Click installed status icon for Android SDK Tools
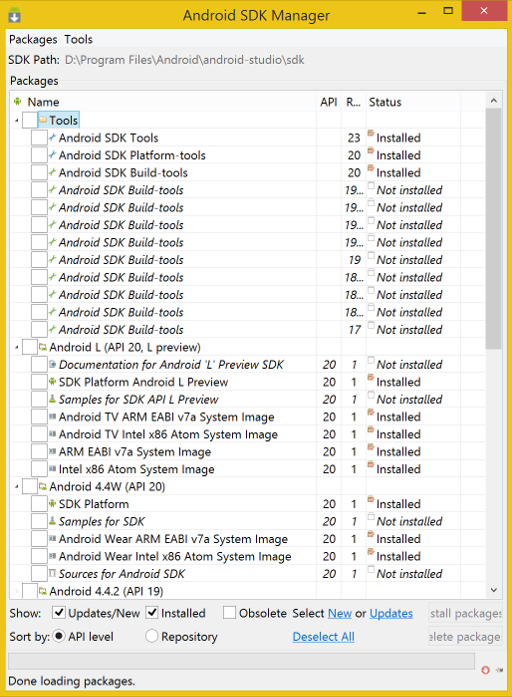Viewport: 512px width, 697px height. (371, 133)
